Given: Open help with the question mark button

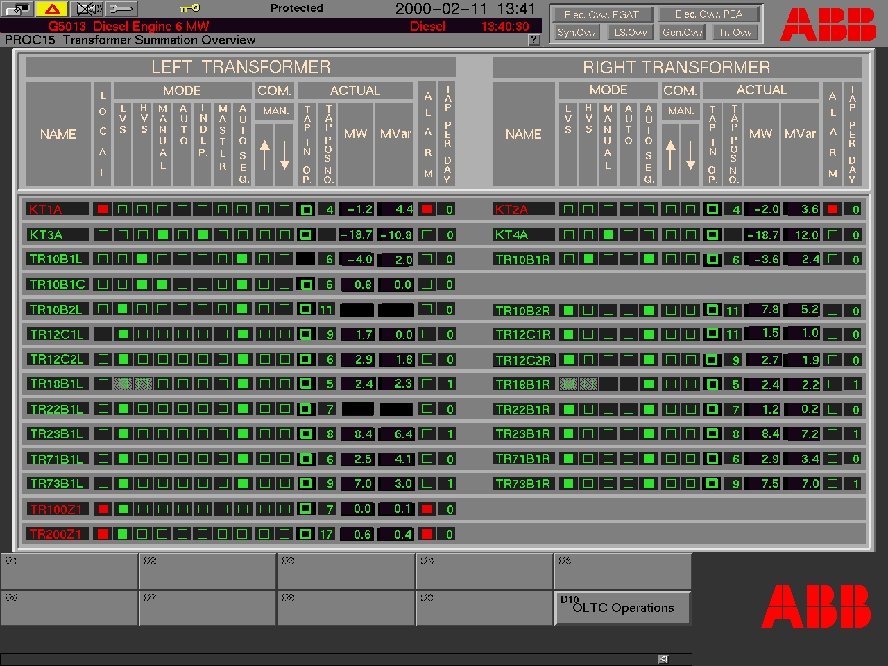Looking at the screenshot, I should (x=533, y=40).
